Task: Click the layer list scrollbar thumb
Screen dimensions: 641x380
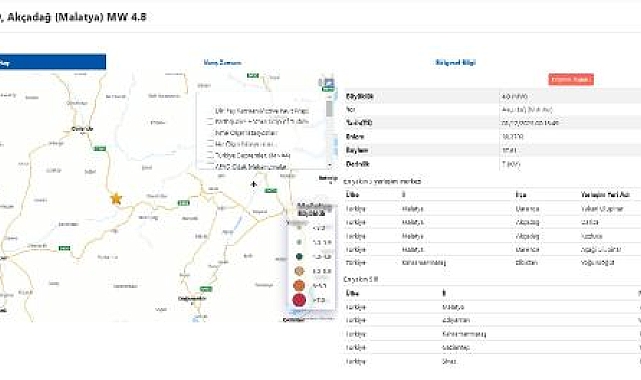Action: (x=329, y=109)
